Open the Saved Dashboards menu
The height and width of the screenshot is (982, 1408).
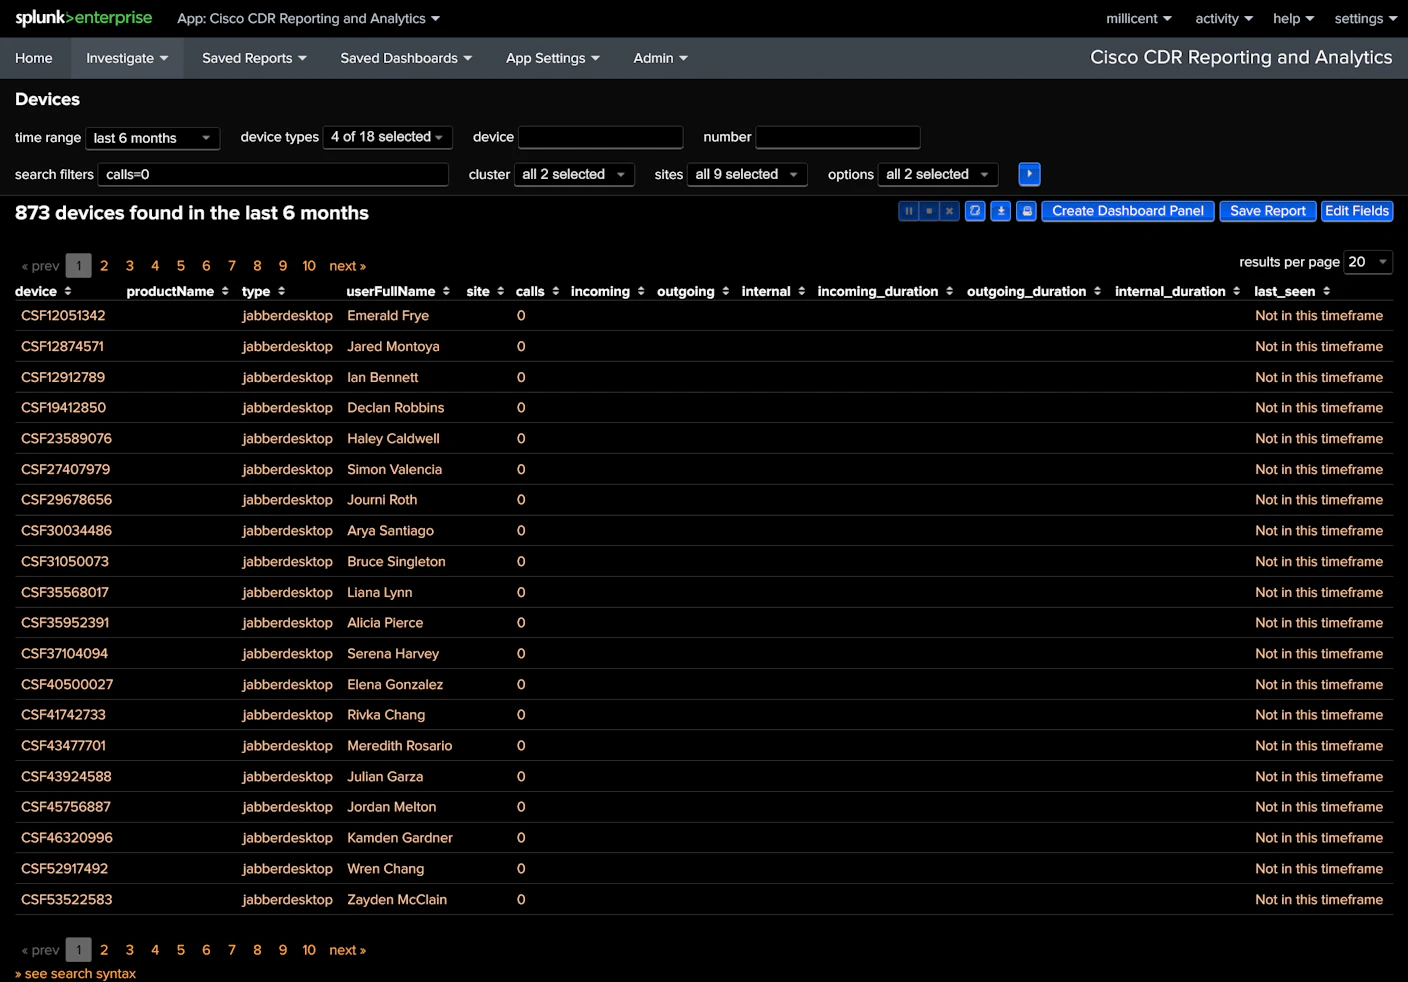tap(405, 58)
